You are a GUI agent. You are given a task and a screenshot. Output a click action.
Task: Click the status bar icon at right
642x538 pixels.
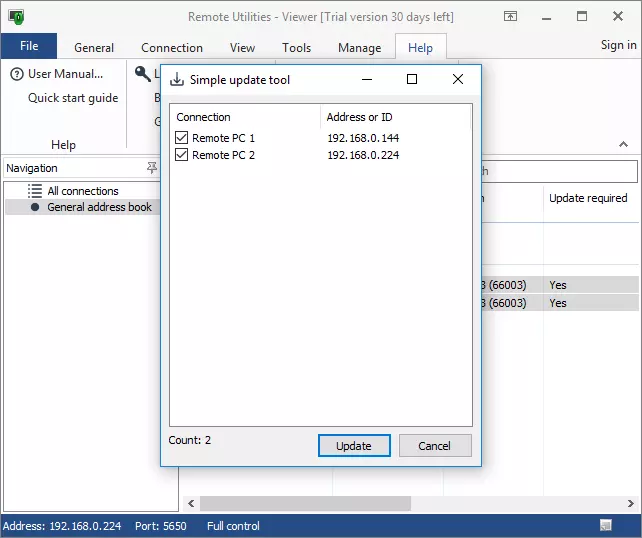(x=606, y=525)
